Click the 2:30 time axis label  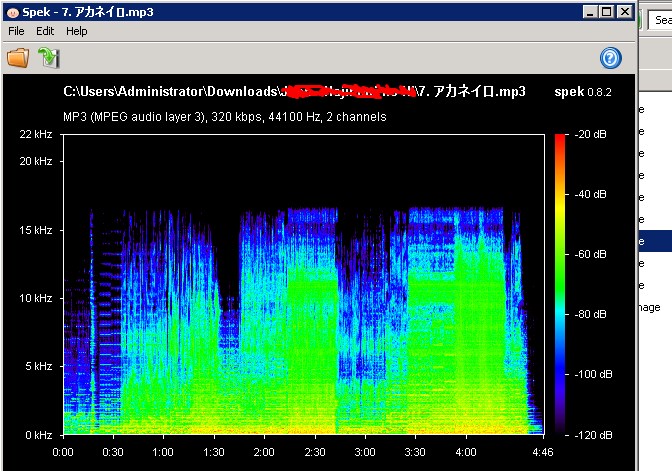(315, 452)
